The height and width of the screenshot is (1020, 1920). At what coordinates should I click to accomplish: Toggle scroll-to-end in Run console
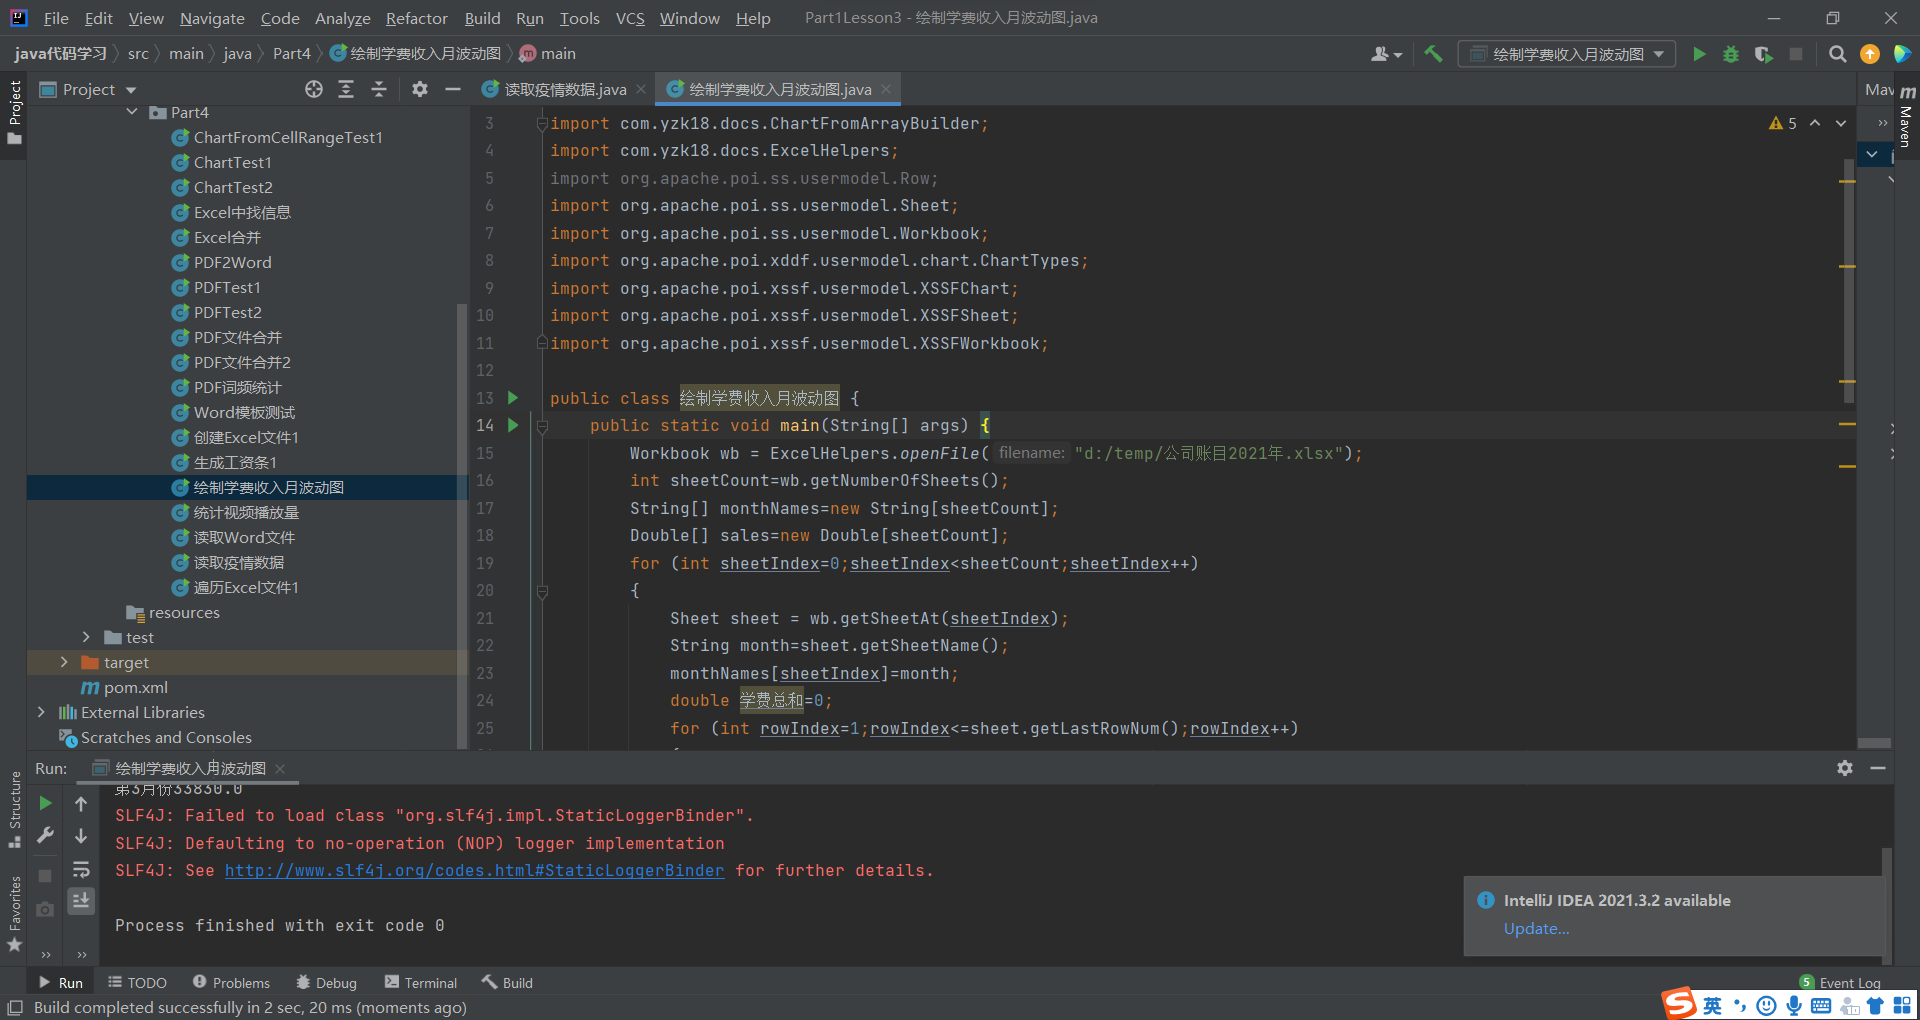[x=81, y=901]
